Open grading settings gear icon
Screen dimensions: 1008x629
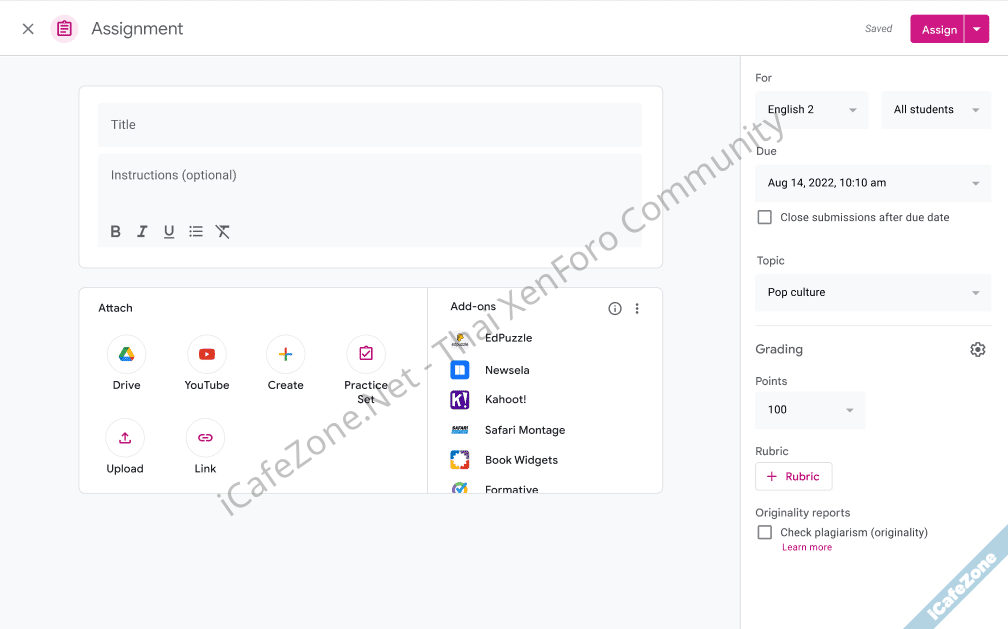click(977, 349)
